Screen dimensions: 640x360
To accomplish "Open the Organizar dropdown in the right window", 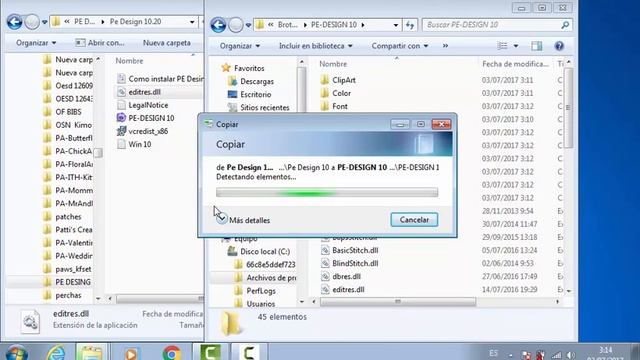I will pyautogui.click(x=240, y=46).
